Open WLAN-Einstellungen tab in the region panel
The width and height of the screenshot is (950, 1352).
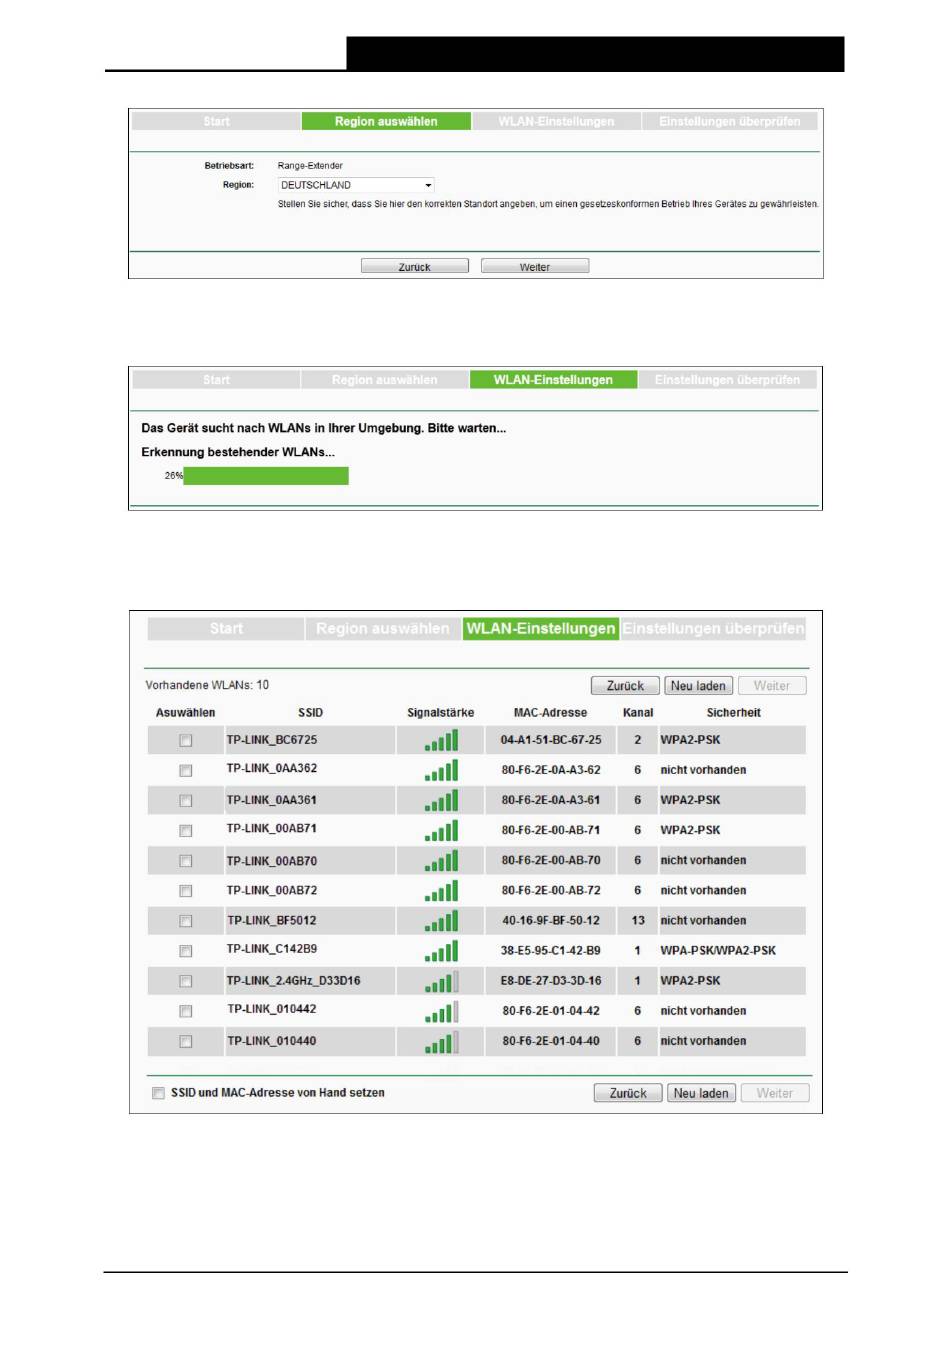[x=556, y=121]
